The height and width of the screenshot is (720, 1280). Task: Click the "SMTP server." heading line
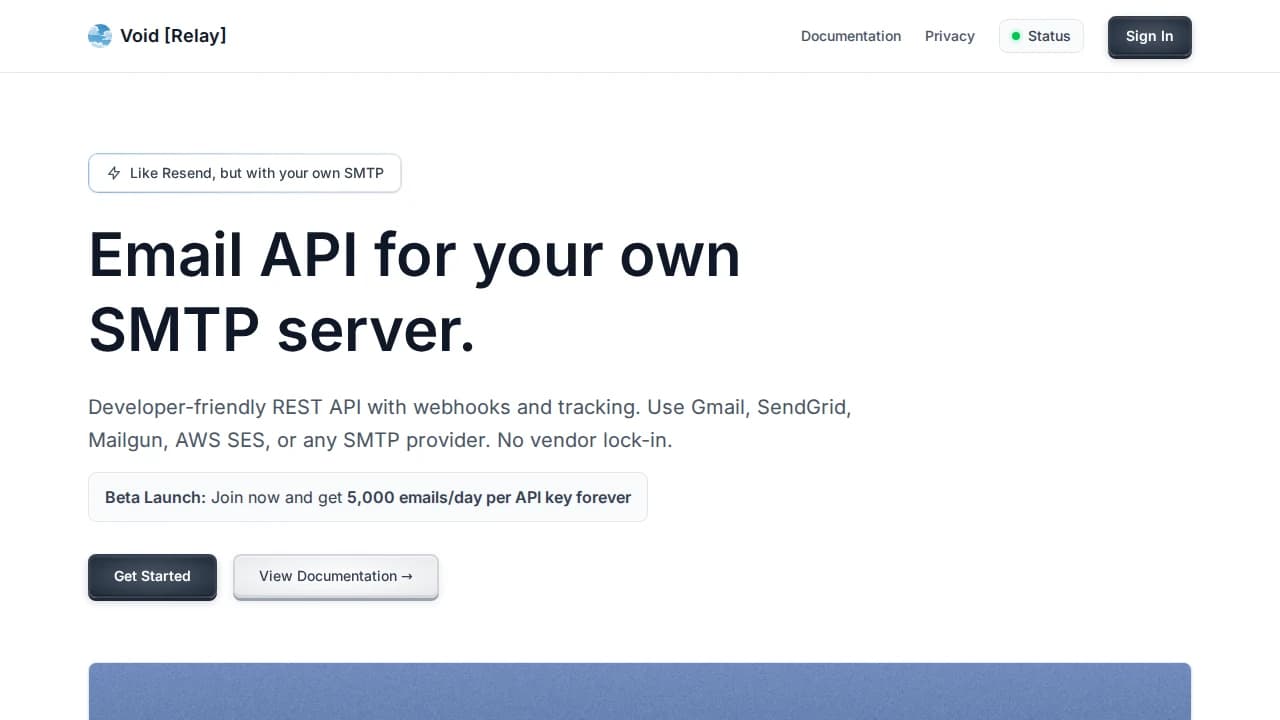coord(281,330)
